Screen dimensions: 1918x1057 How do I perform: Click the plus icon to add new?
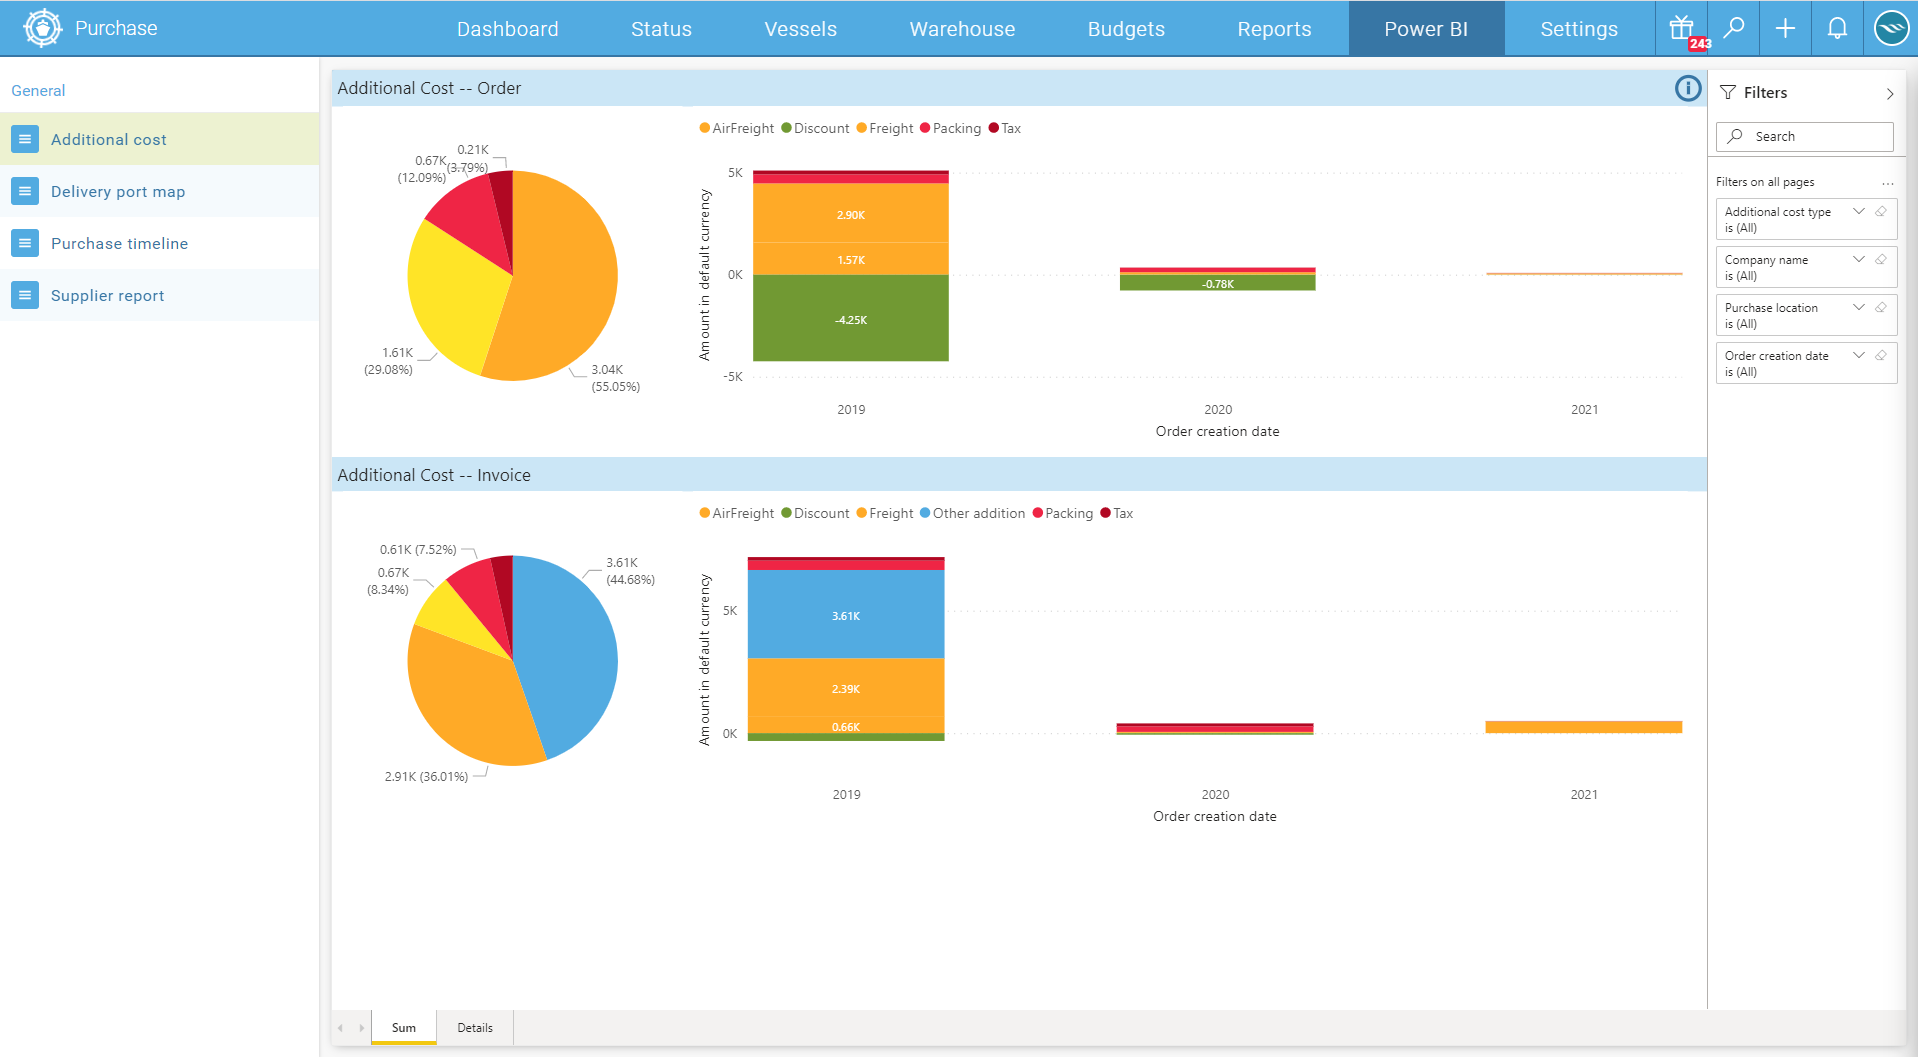click(1785, 29)
